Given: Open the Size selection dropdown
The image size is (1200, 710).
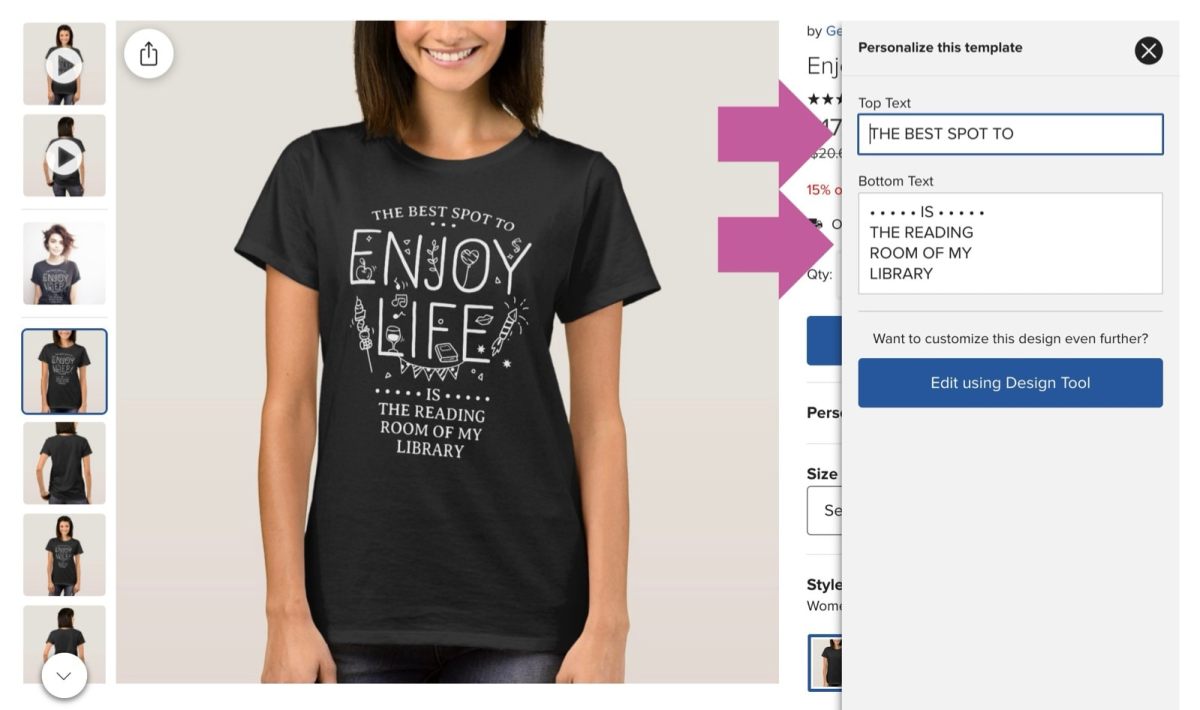Looking at the screenshot, I should (825, 511).
